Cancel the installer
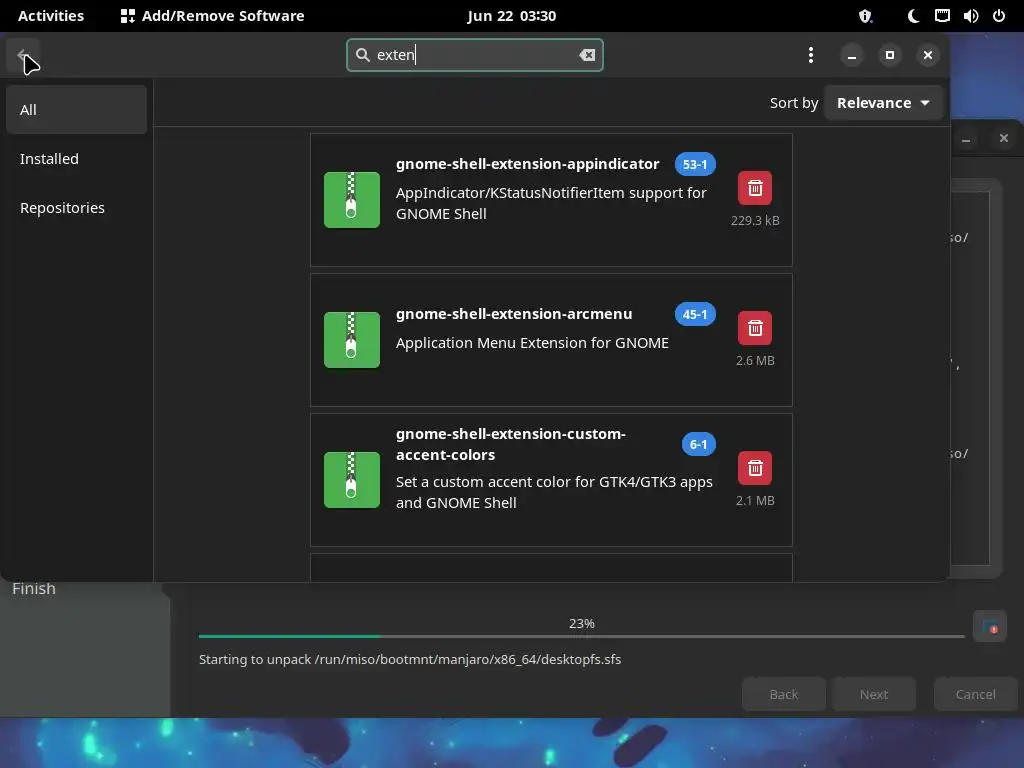Viewport: 1024px width, 768px height. 976,694
